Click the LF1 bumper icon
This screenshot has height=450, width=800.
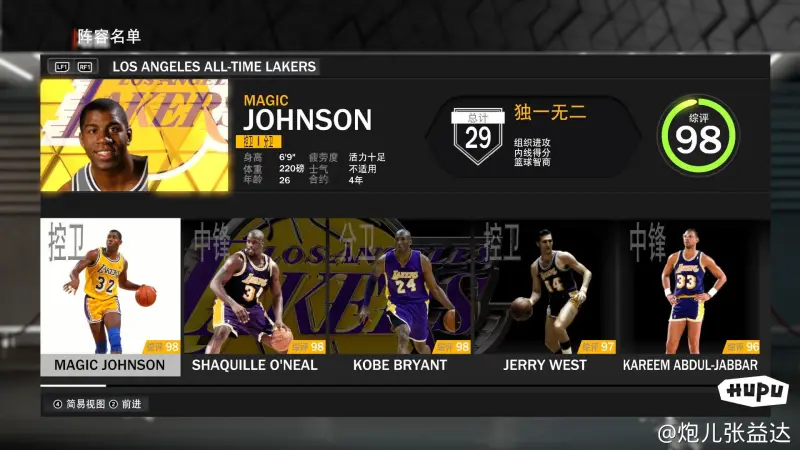click(62, 67)
